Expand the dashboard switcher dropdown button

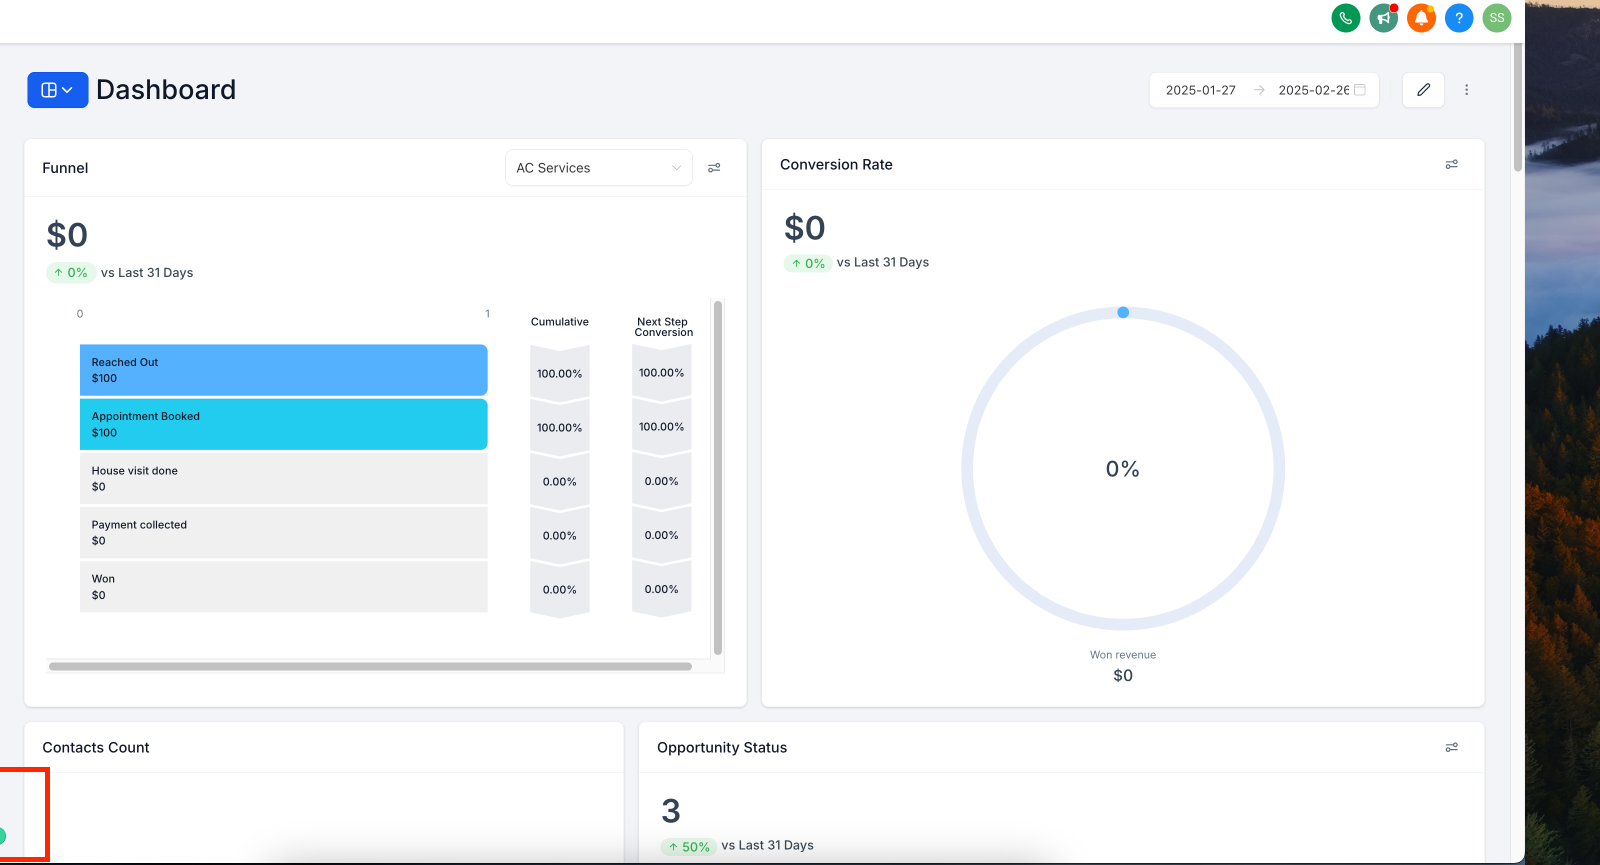(x=58, y=90)
